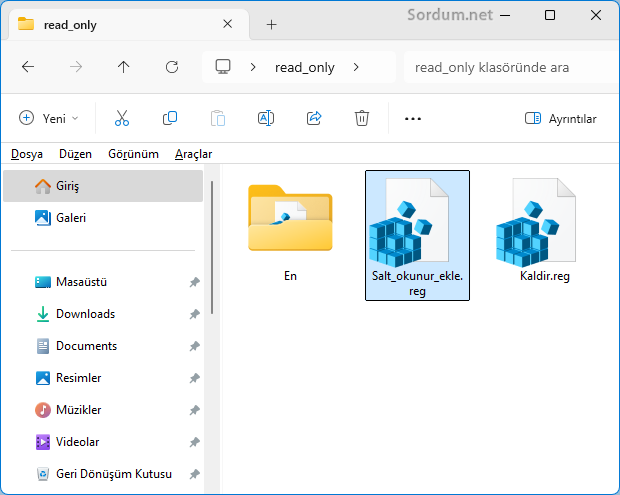Select the En folder
Image resolution: width=620 pixels, height=495 pixels.
click(x=290, y=232)
